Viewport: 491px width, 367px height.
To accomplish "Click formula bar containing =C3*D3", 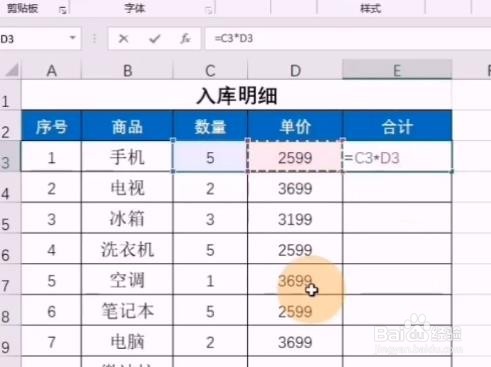I will (x=348, y=39).
